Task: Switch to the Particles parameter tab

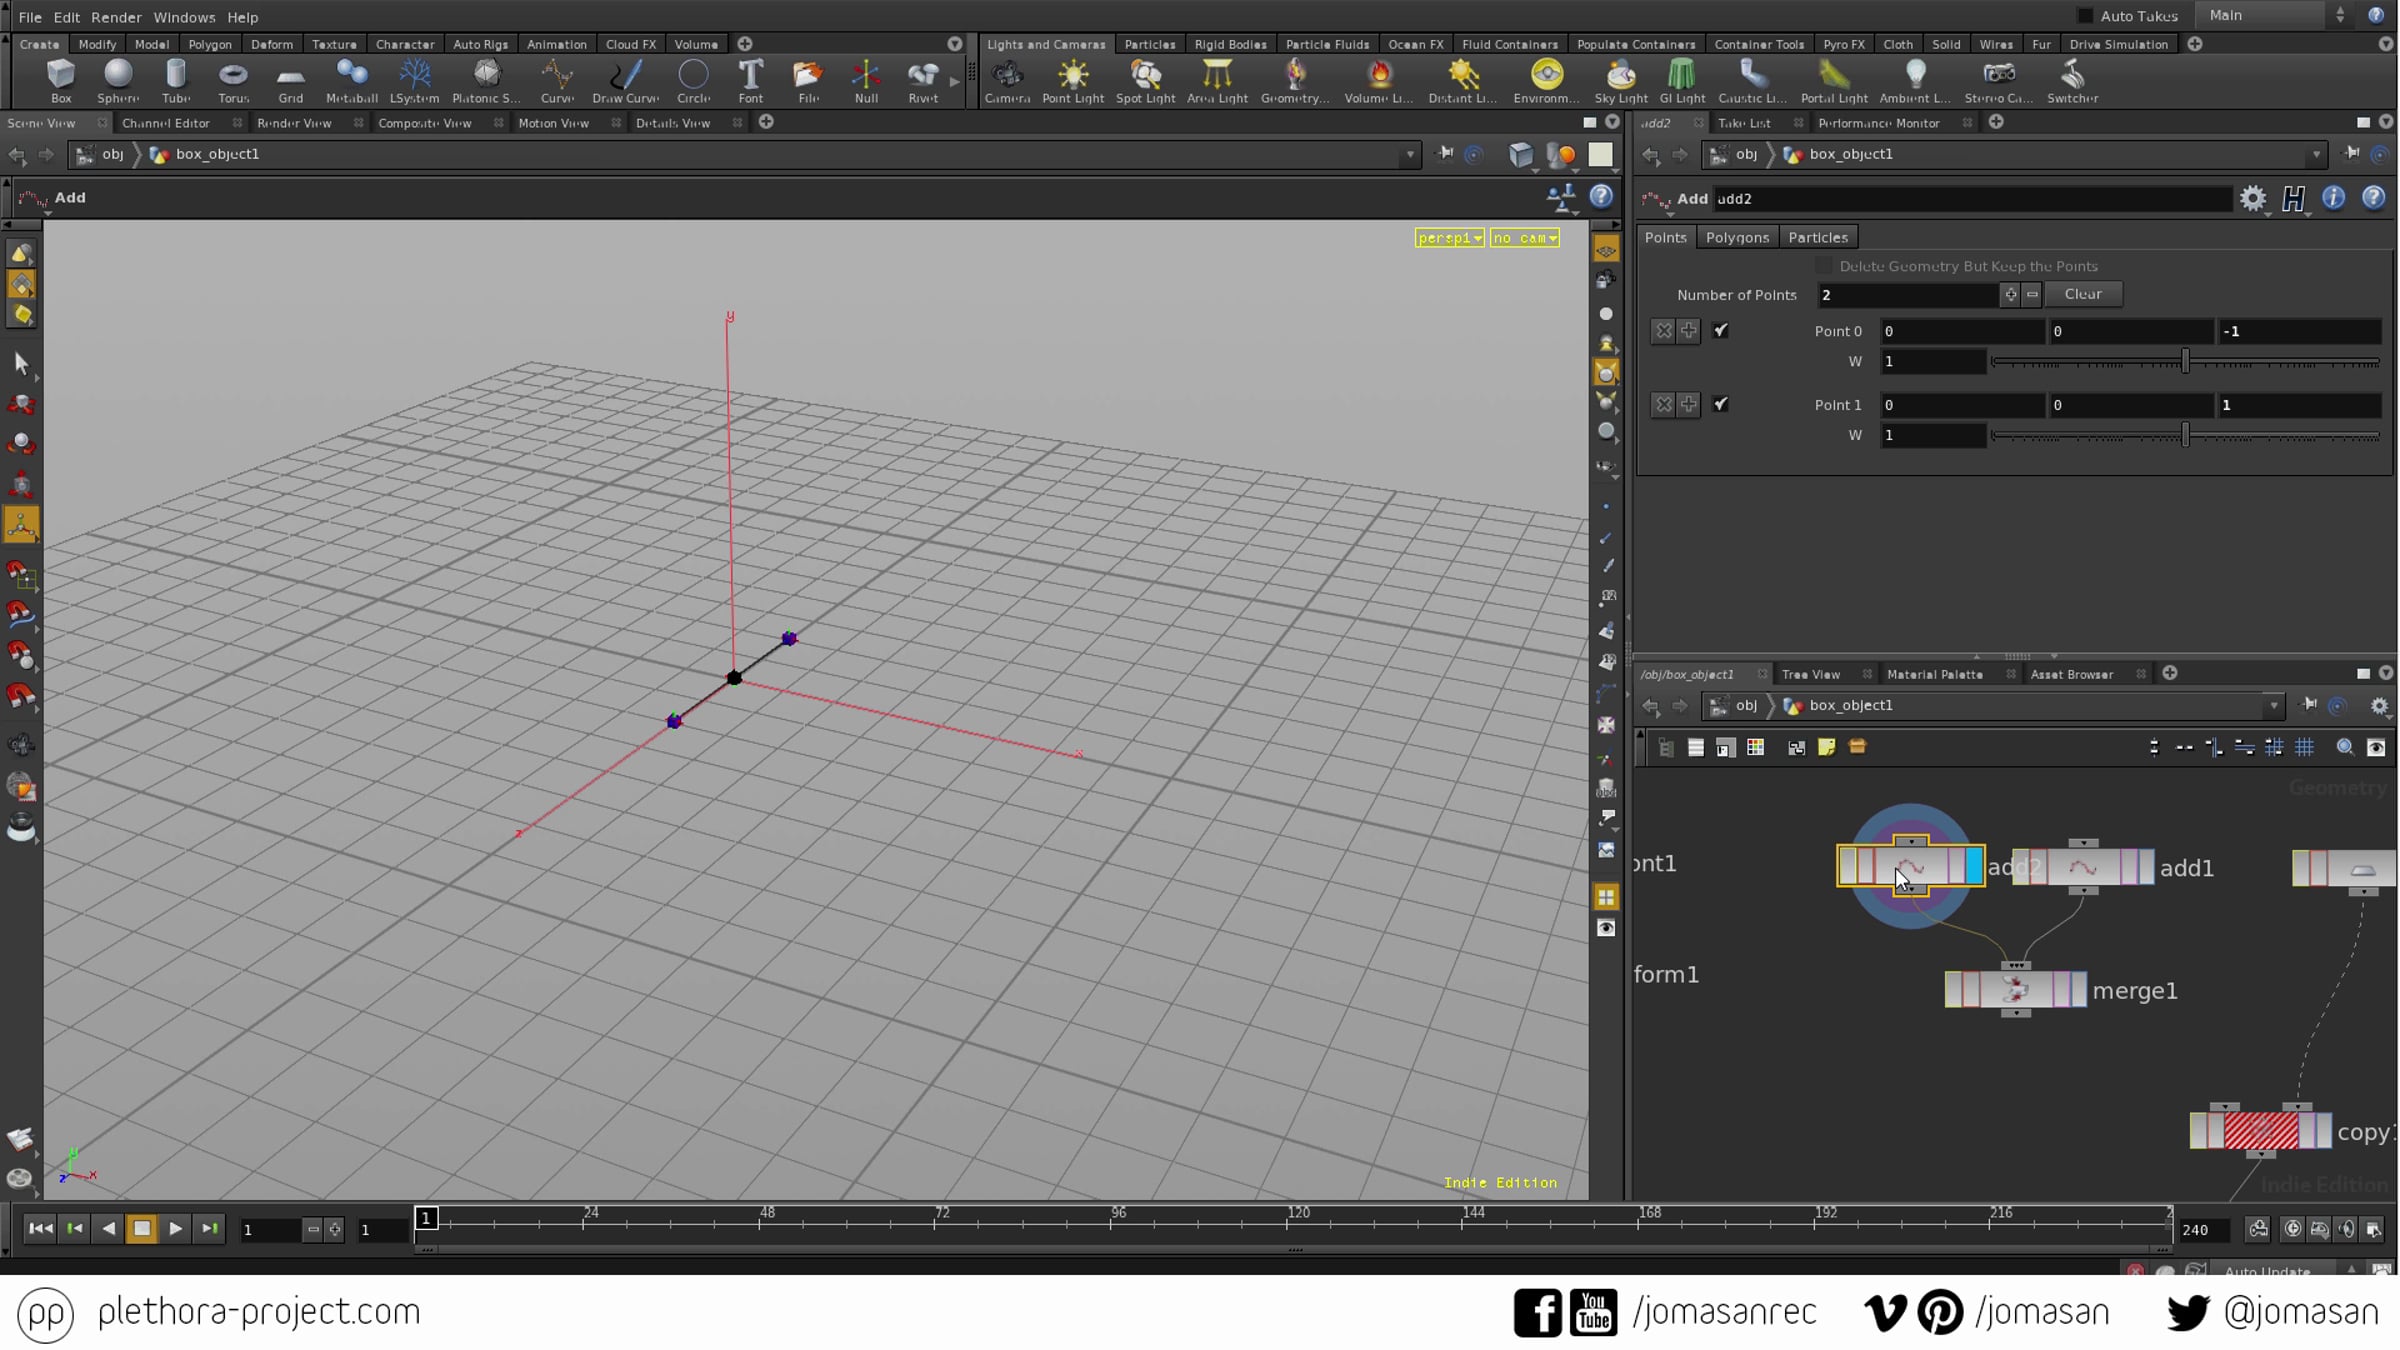Action: pyautogui.click(x=1818, y=237)
